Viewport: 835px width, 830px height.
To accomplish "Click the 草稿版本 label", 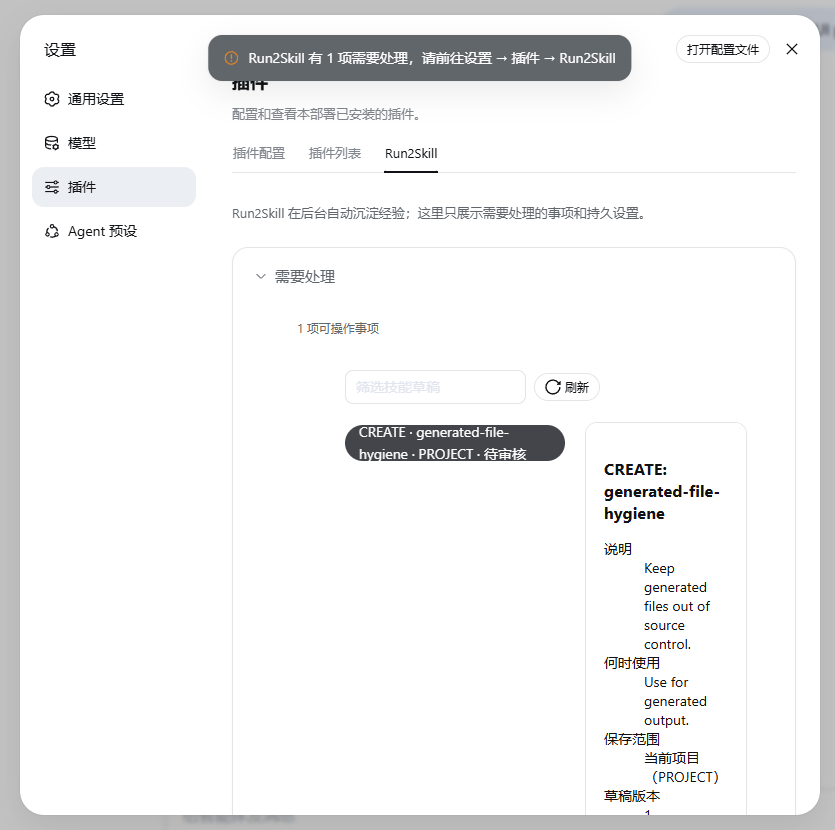I will click(x=632, y=796).
